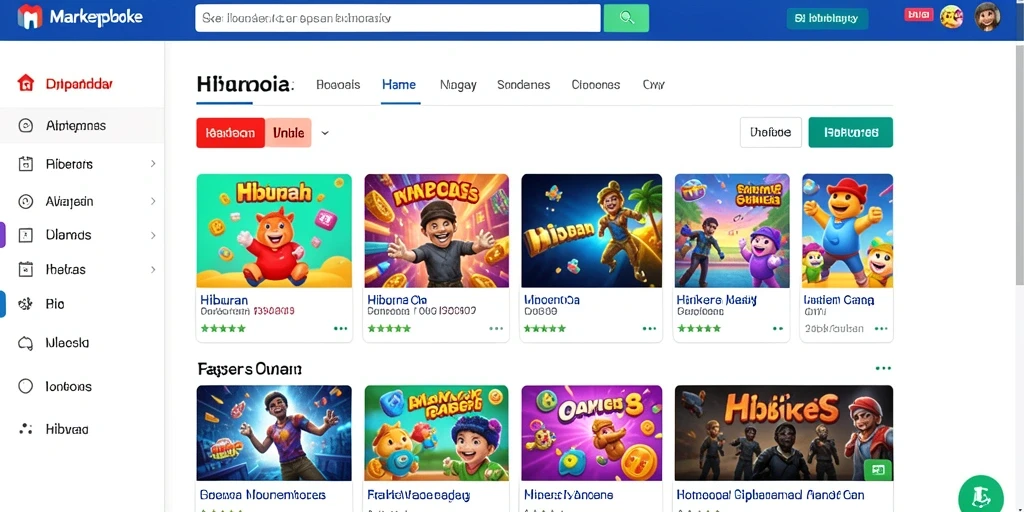
Task: Click green floating button at bottom right
Action: 981,494
